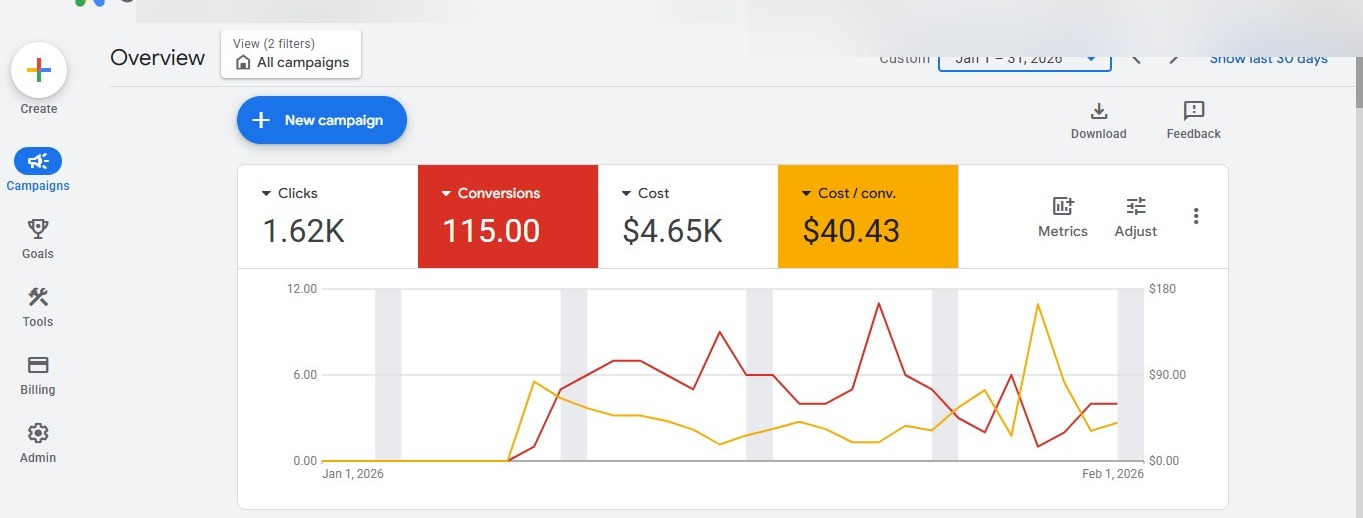The image size is (1363, 518).
Task: Expand the Cost / conv. metric dropdown
Action: coord(806,193)
